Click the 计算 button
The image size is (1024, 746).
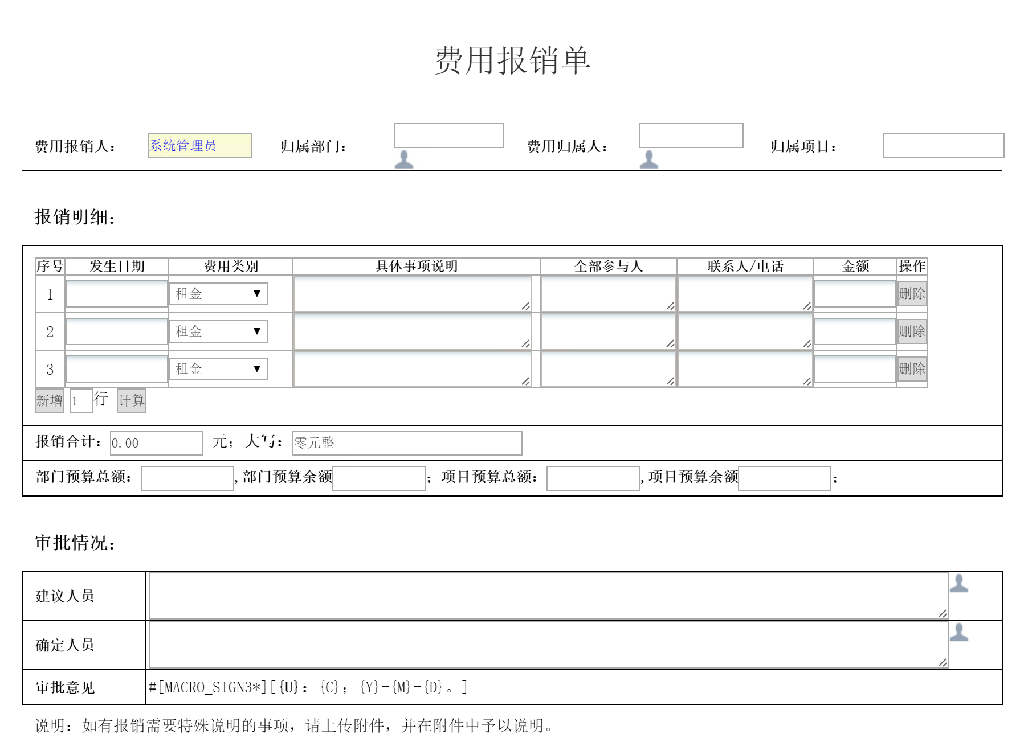coord(131,401)
